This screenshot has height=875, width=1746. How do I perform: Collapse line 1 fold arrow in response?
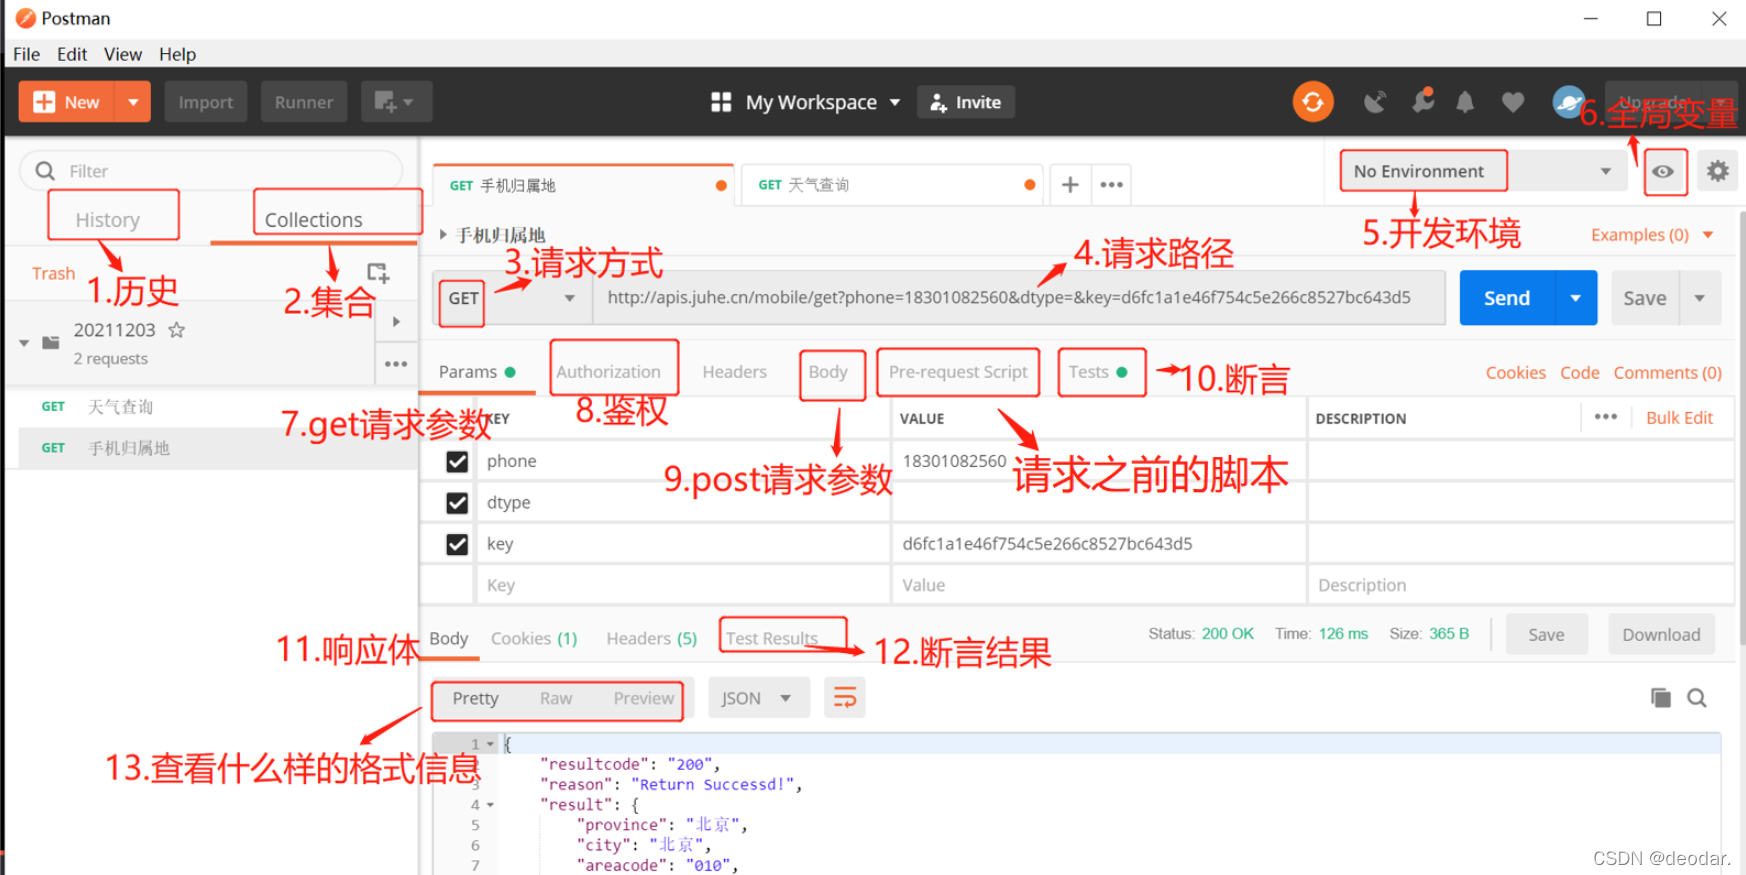[490, 744]
